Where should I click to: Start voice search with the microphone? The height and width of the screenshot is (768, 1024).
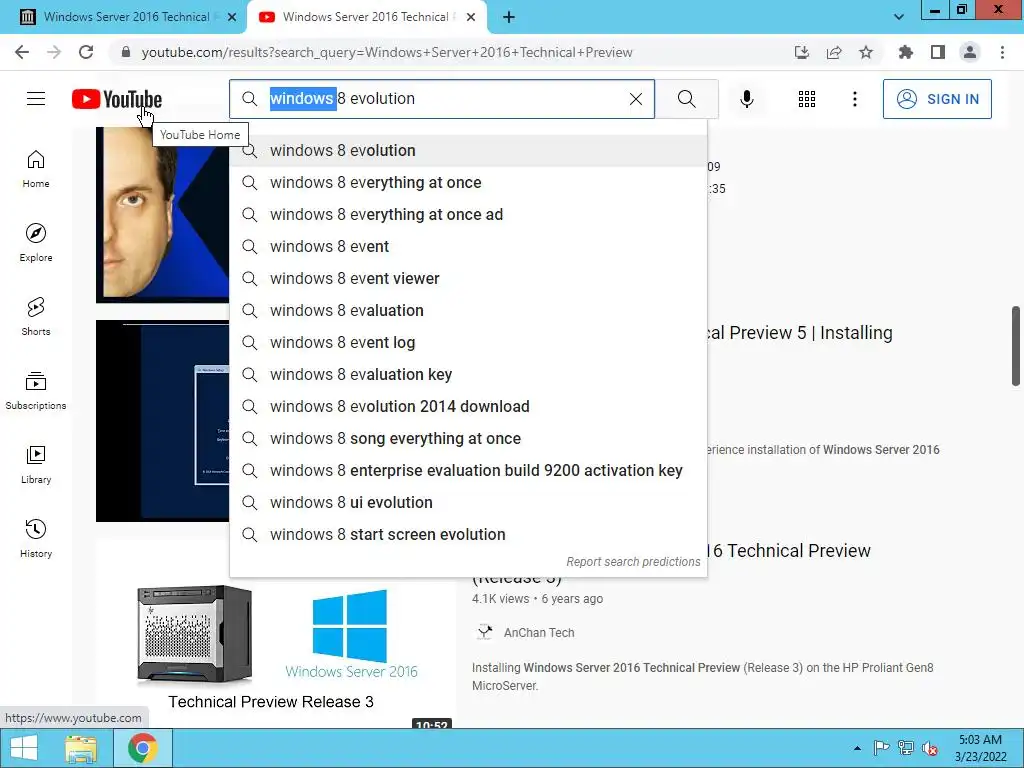[746, 99]
